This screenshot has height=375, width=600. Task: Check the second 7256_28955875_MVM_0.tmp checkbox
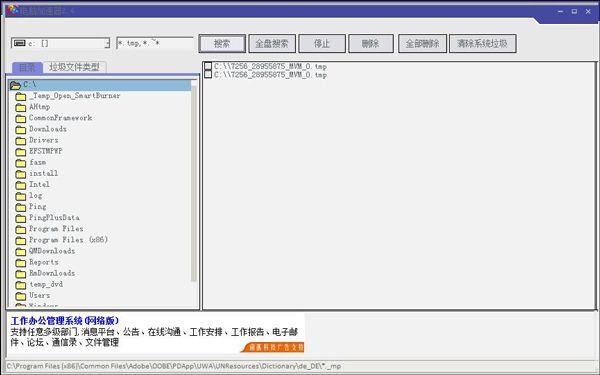pyautogui.click(x=208, y=74)
